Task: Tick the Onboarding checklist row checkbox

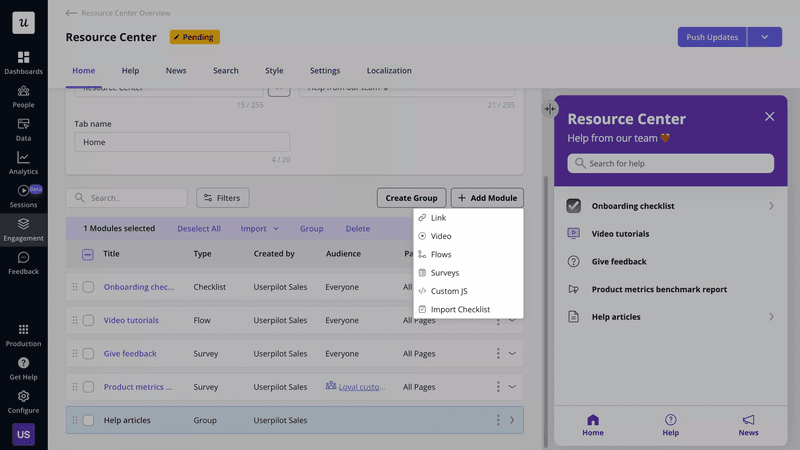Action: (88, 287)
